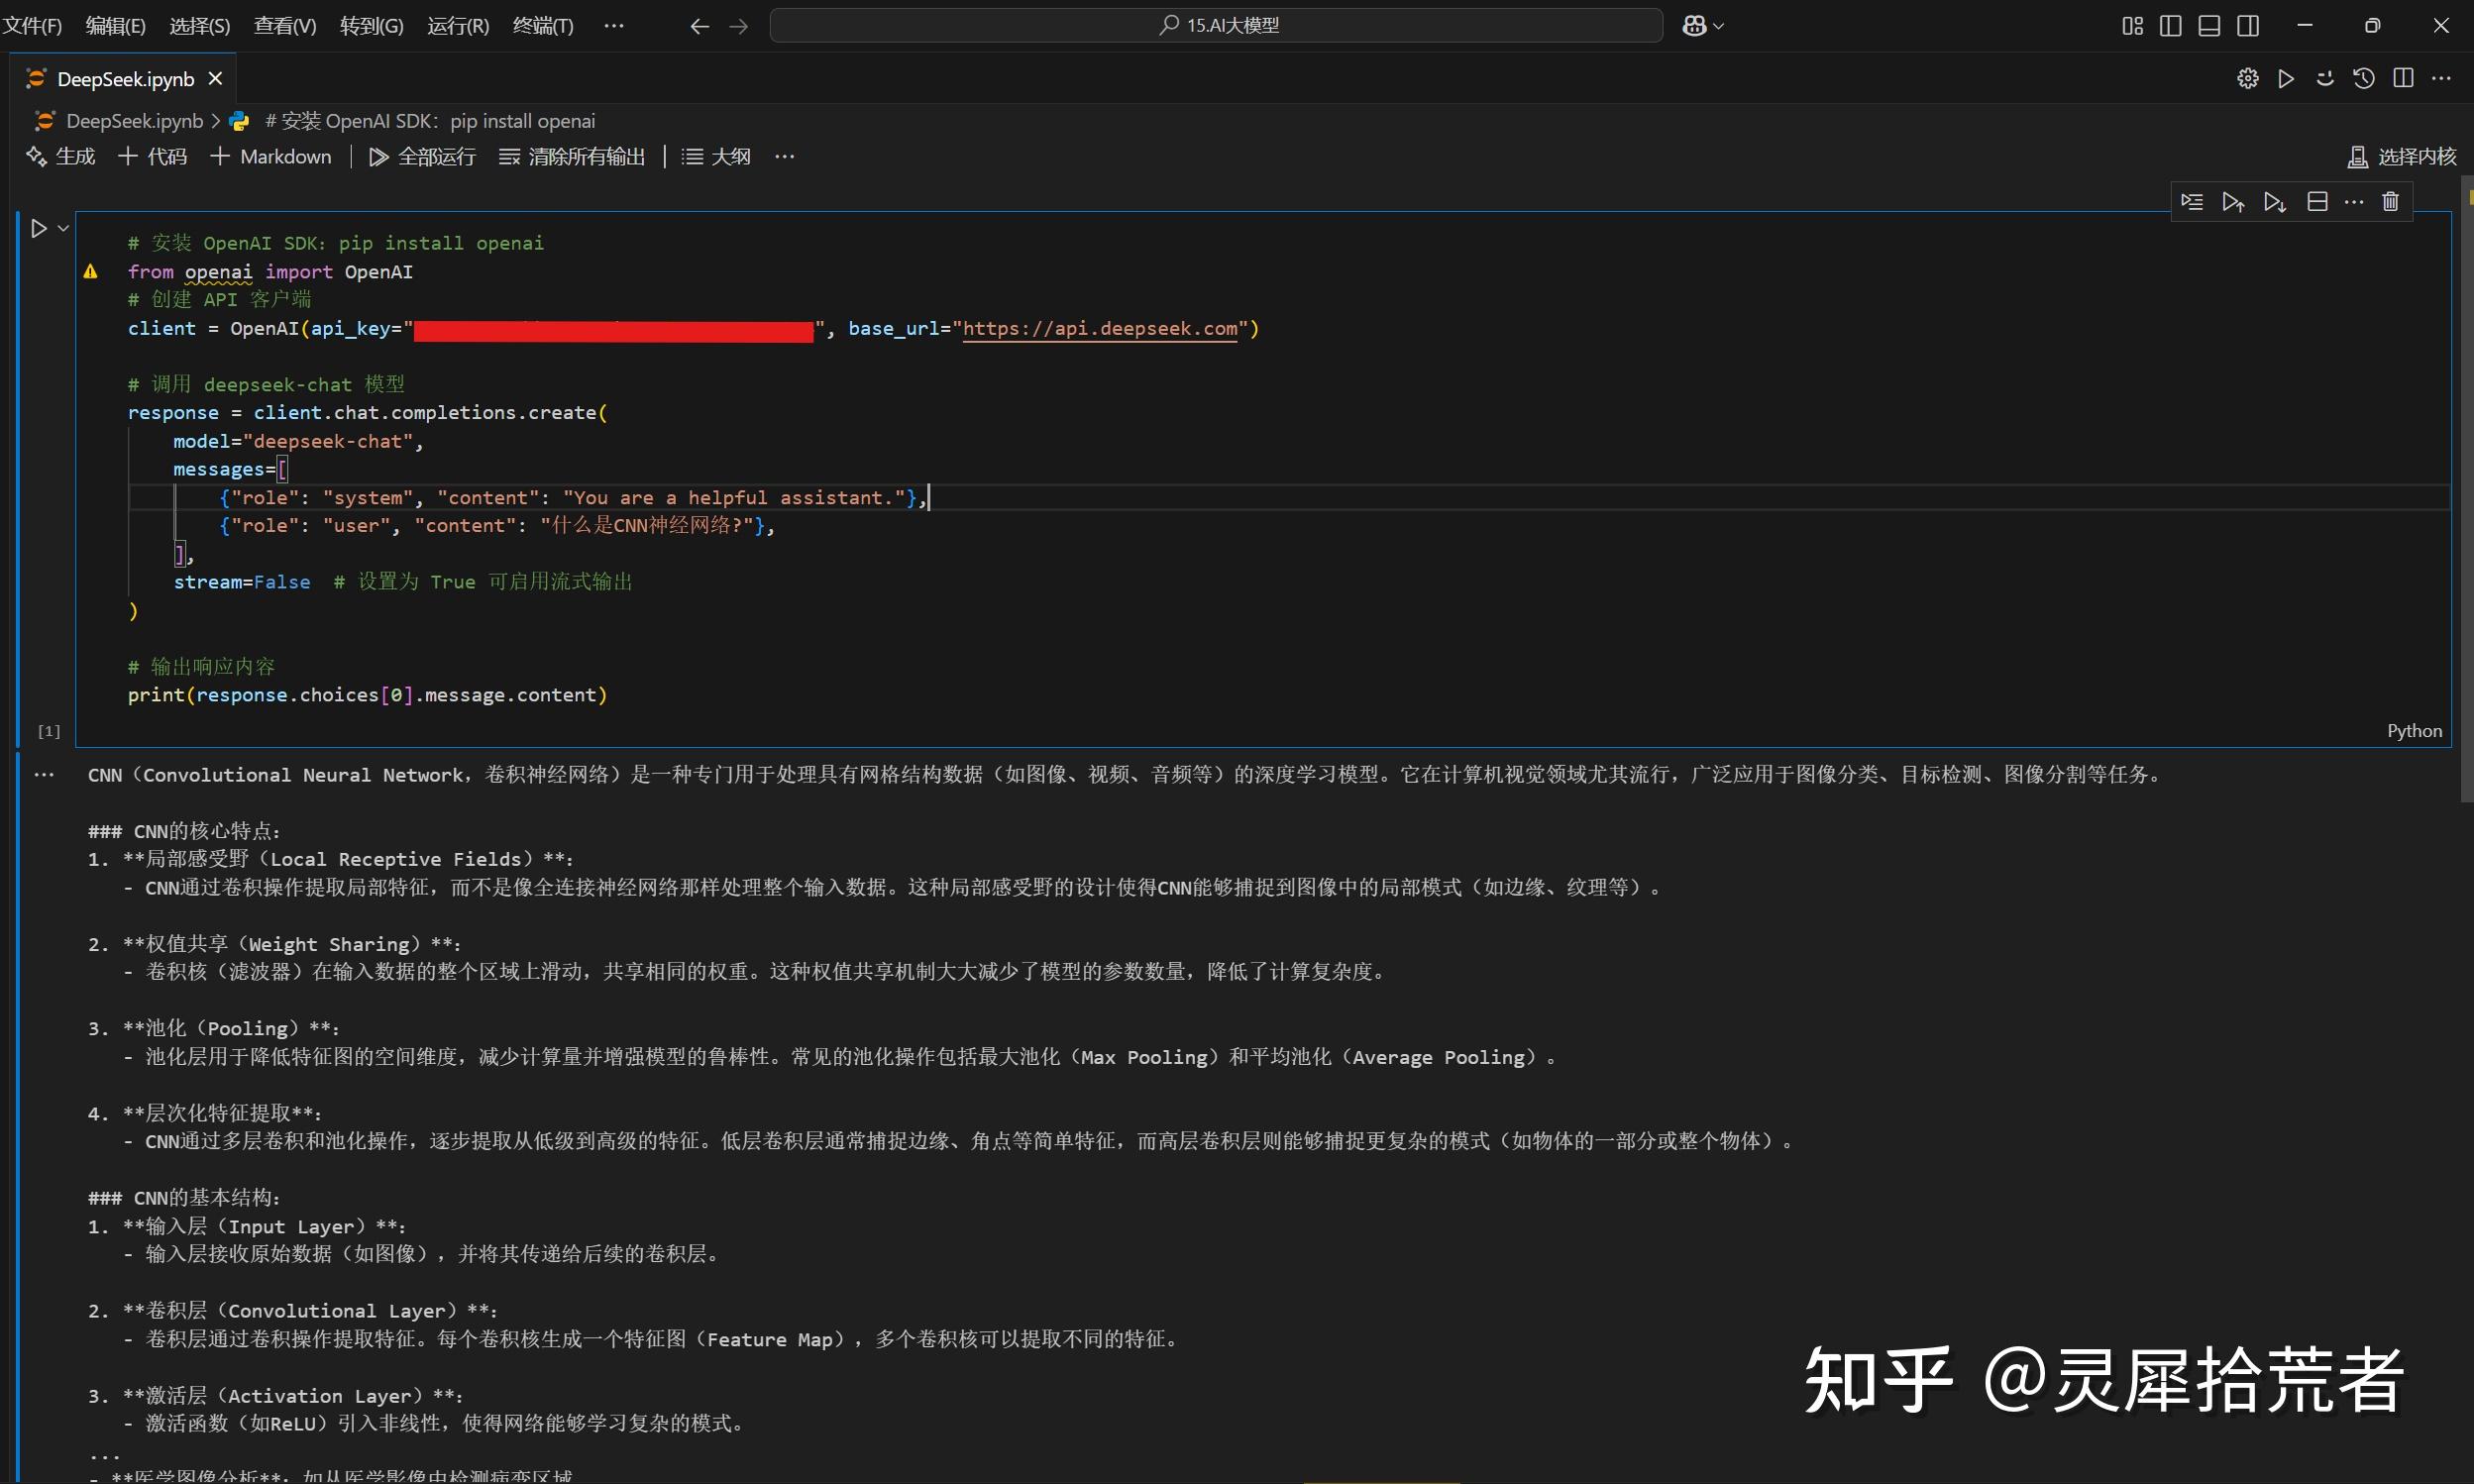Open notebook revision history icon

[2364, 78]
